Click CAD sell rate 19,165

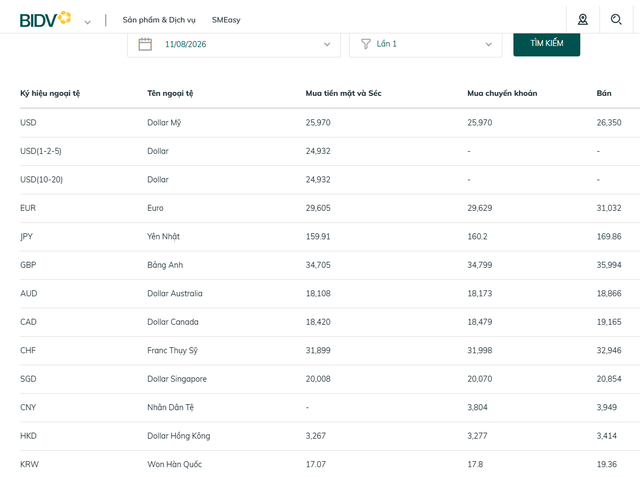coord(609,322)
